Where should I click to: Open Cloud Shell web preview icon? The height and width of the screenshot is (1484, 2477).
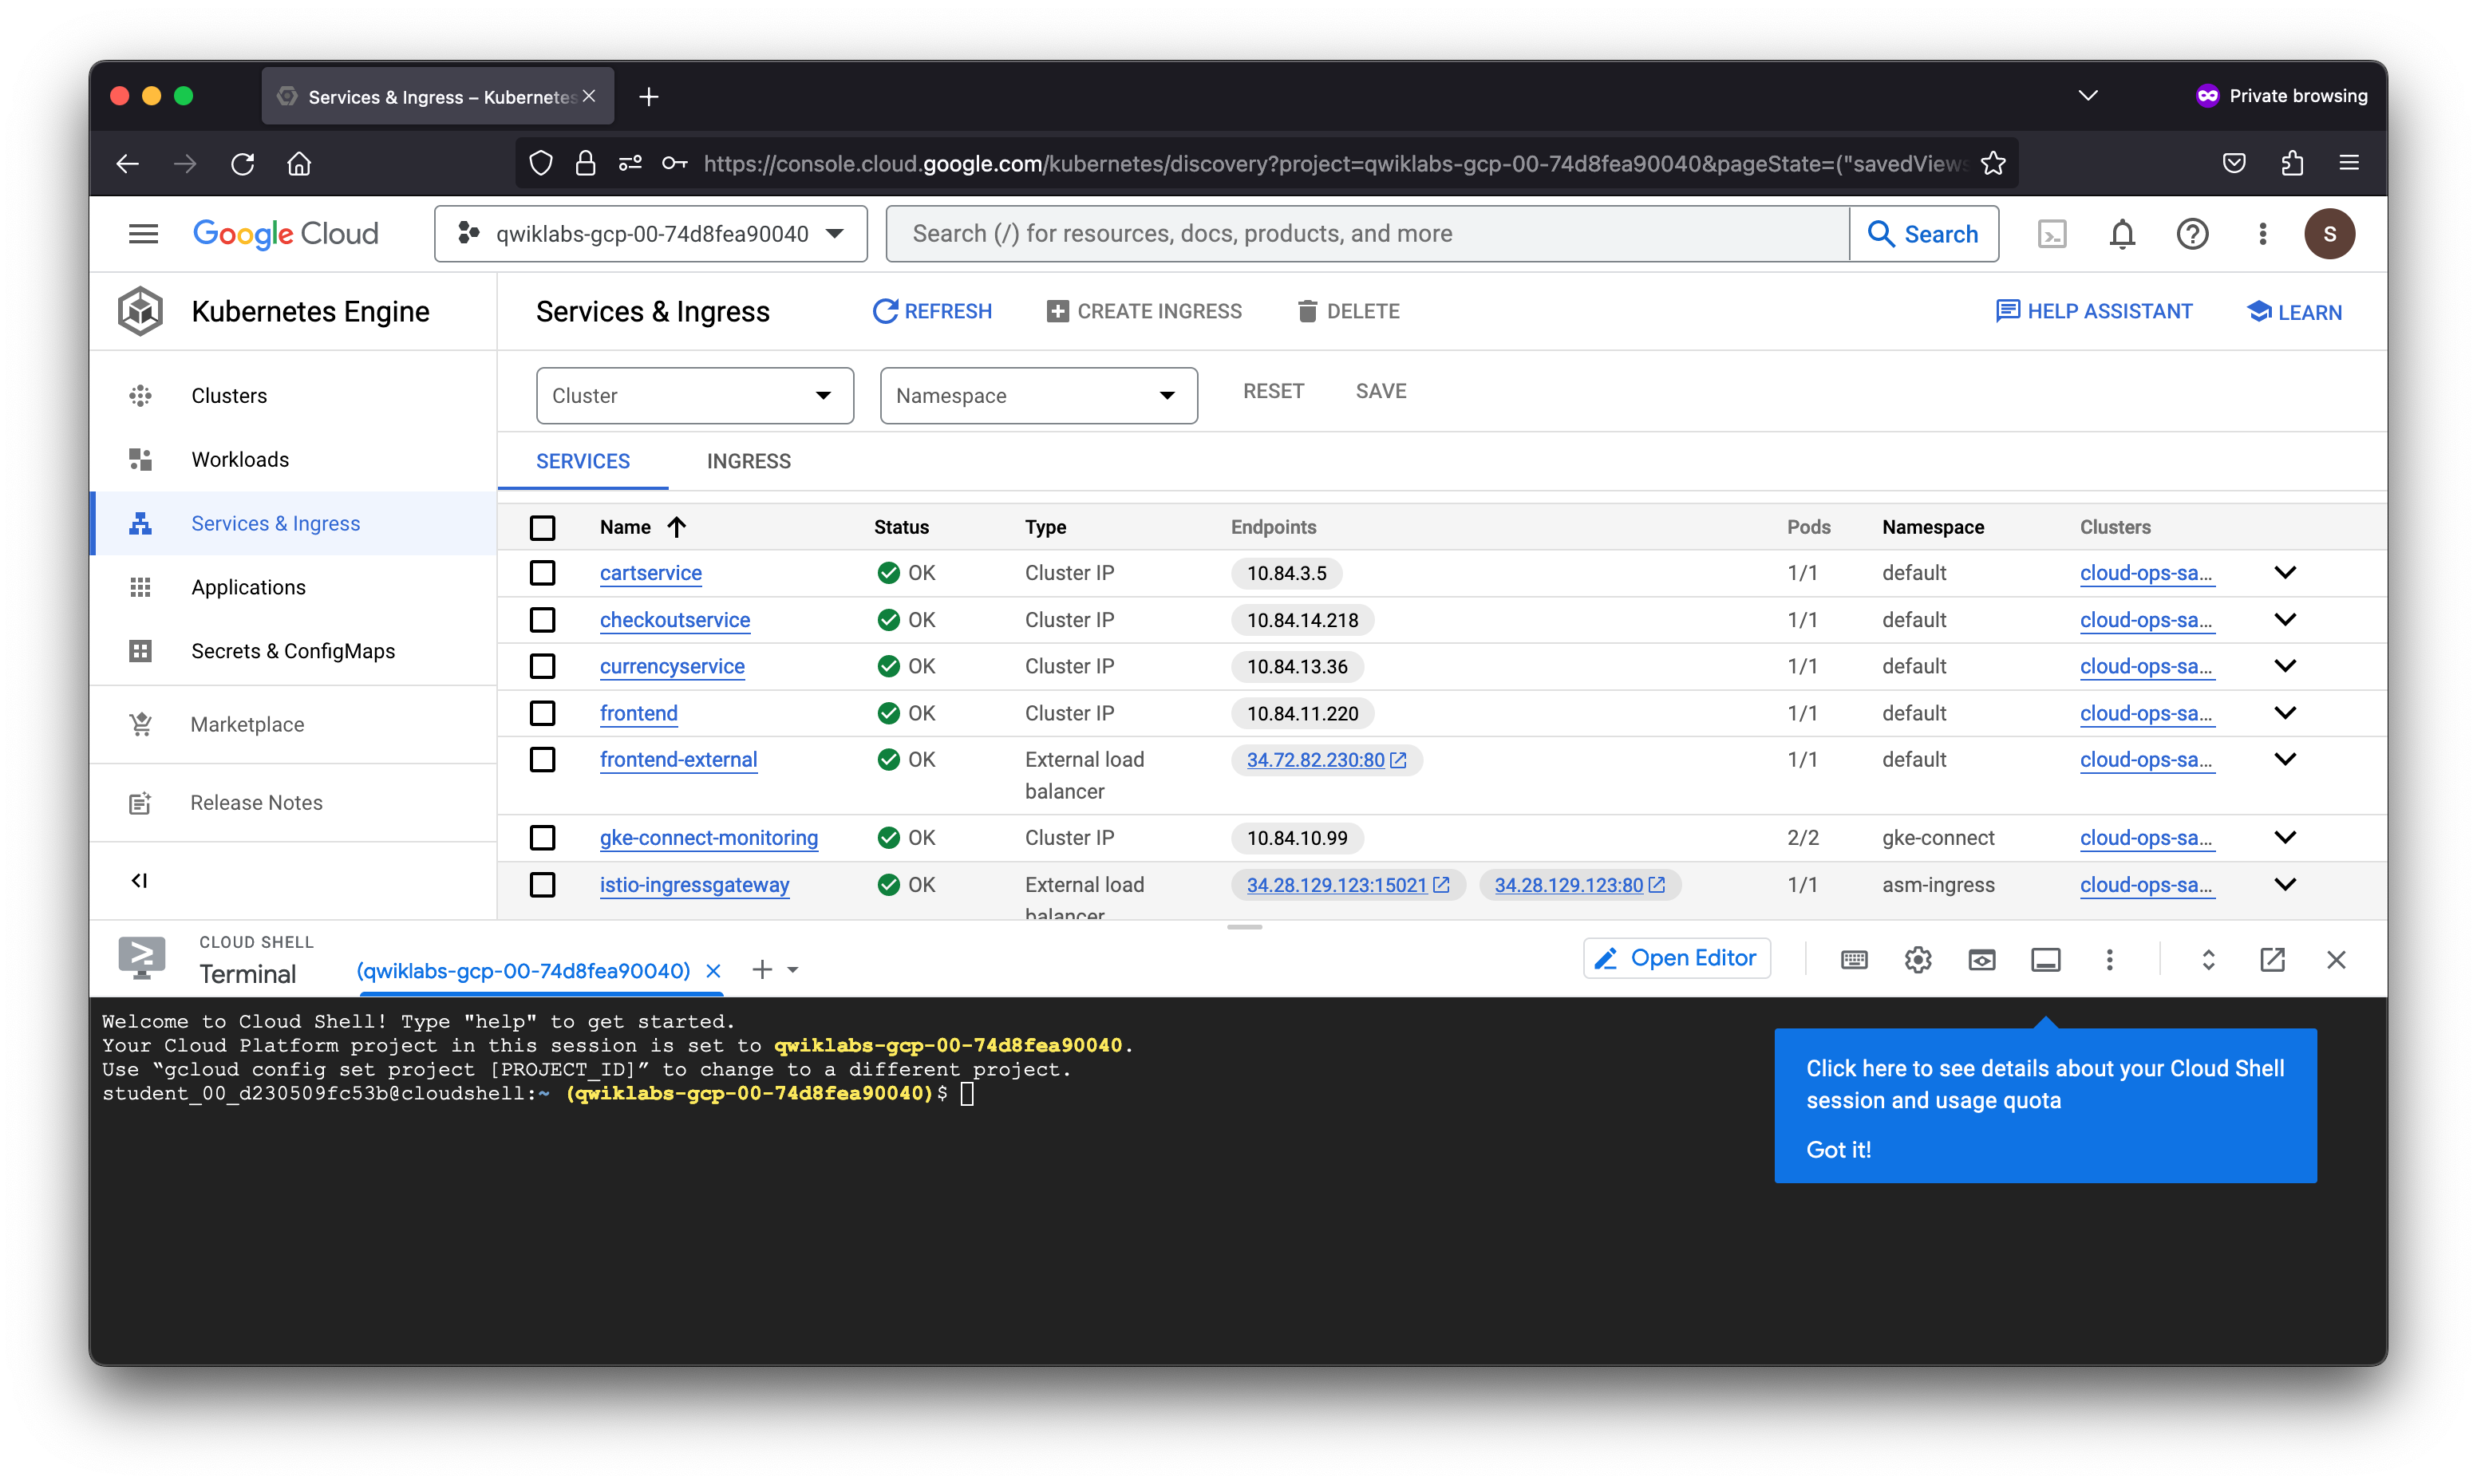[1981, 960]
